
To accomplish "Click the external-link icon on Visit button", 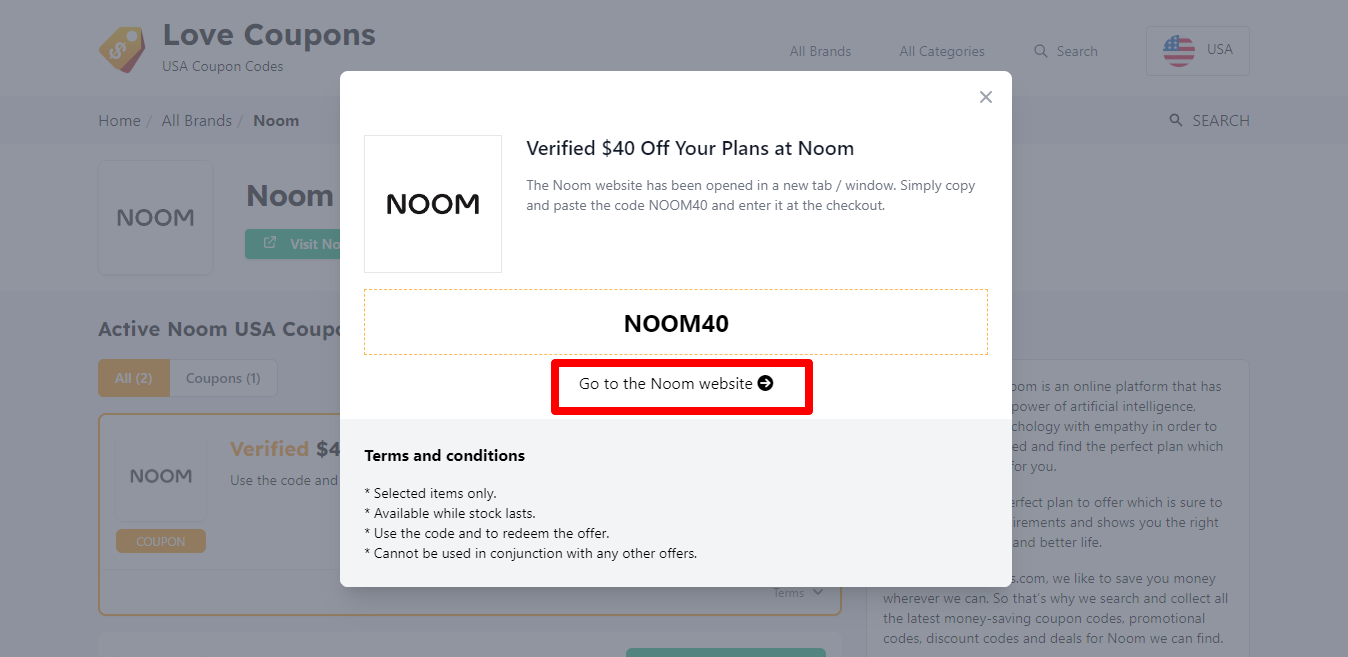I will (270, 244).
